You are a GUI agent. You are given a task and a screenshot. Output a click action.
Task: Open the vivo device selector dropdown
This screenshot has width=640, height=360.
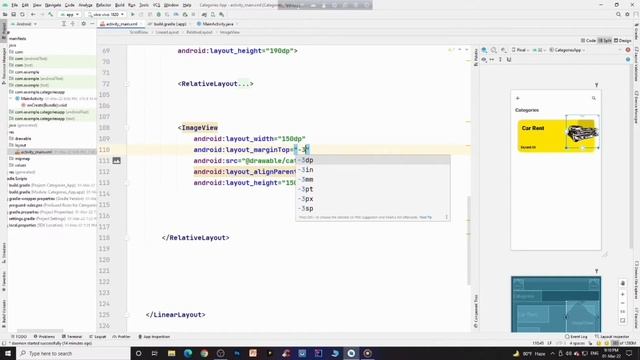[106, 15]
